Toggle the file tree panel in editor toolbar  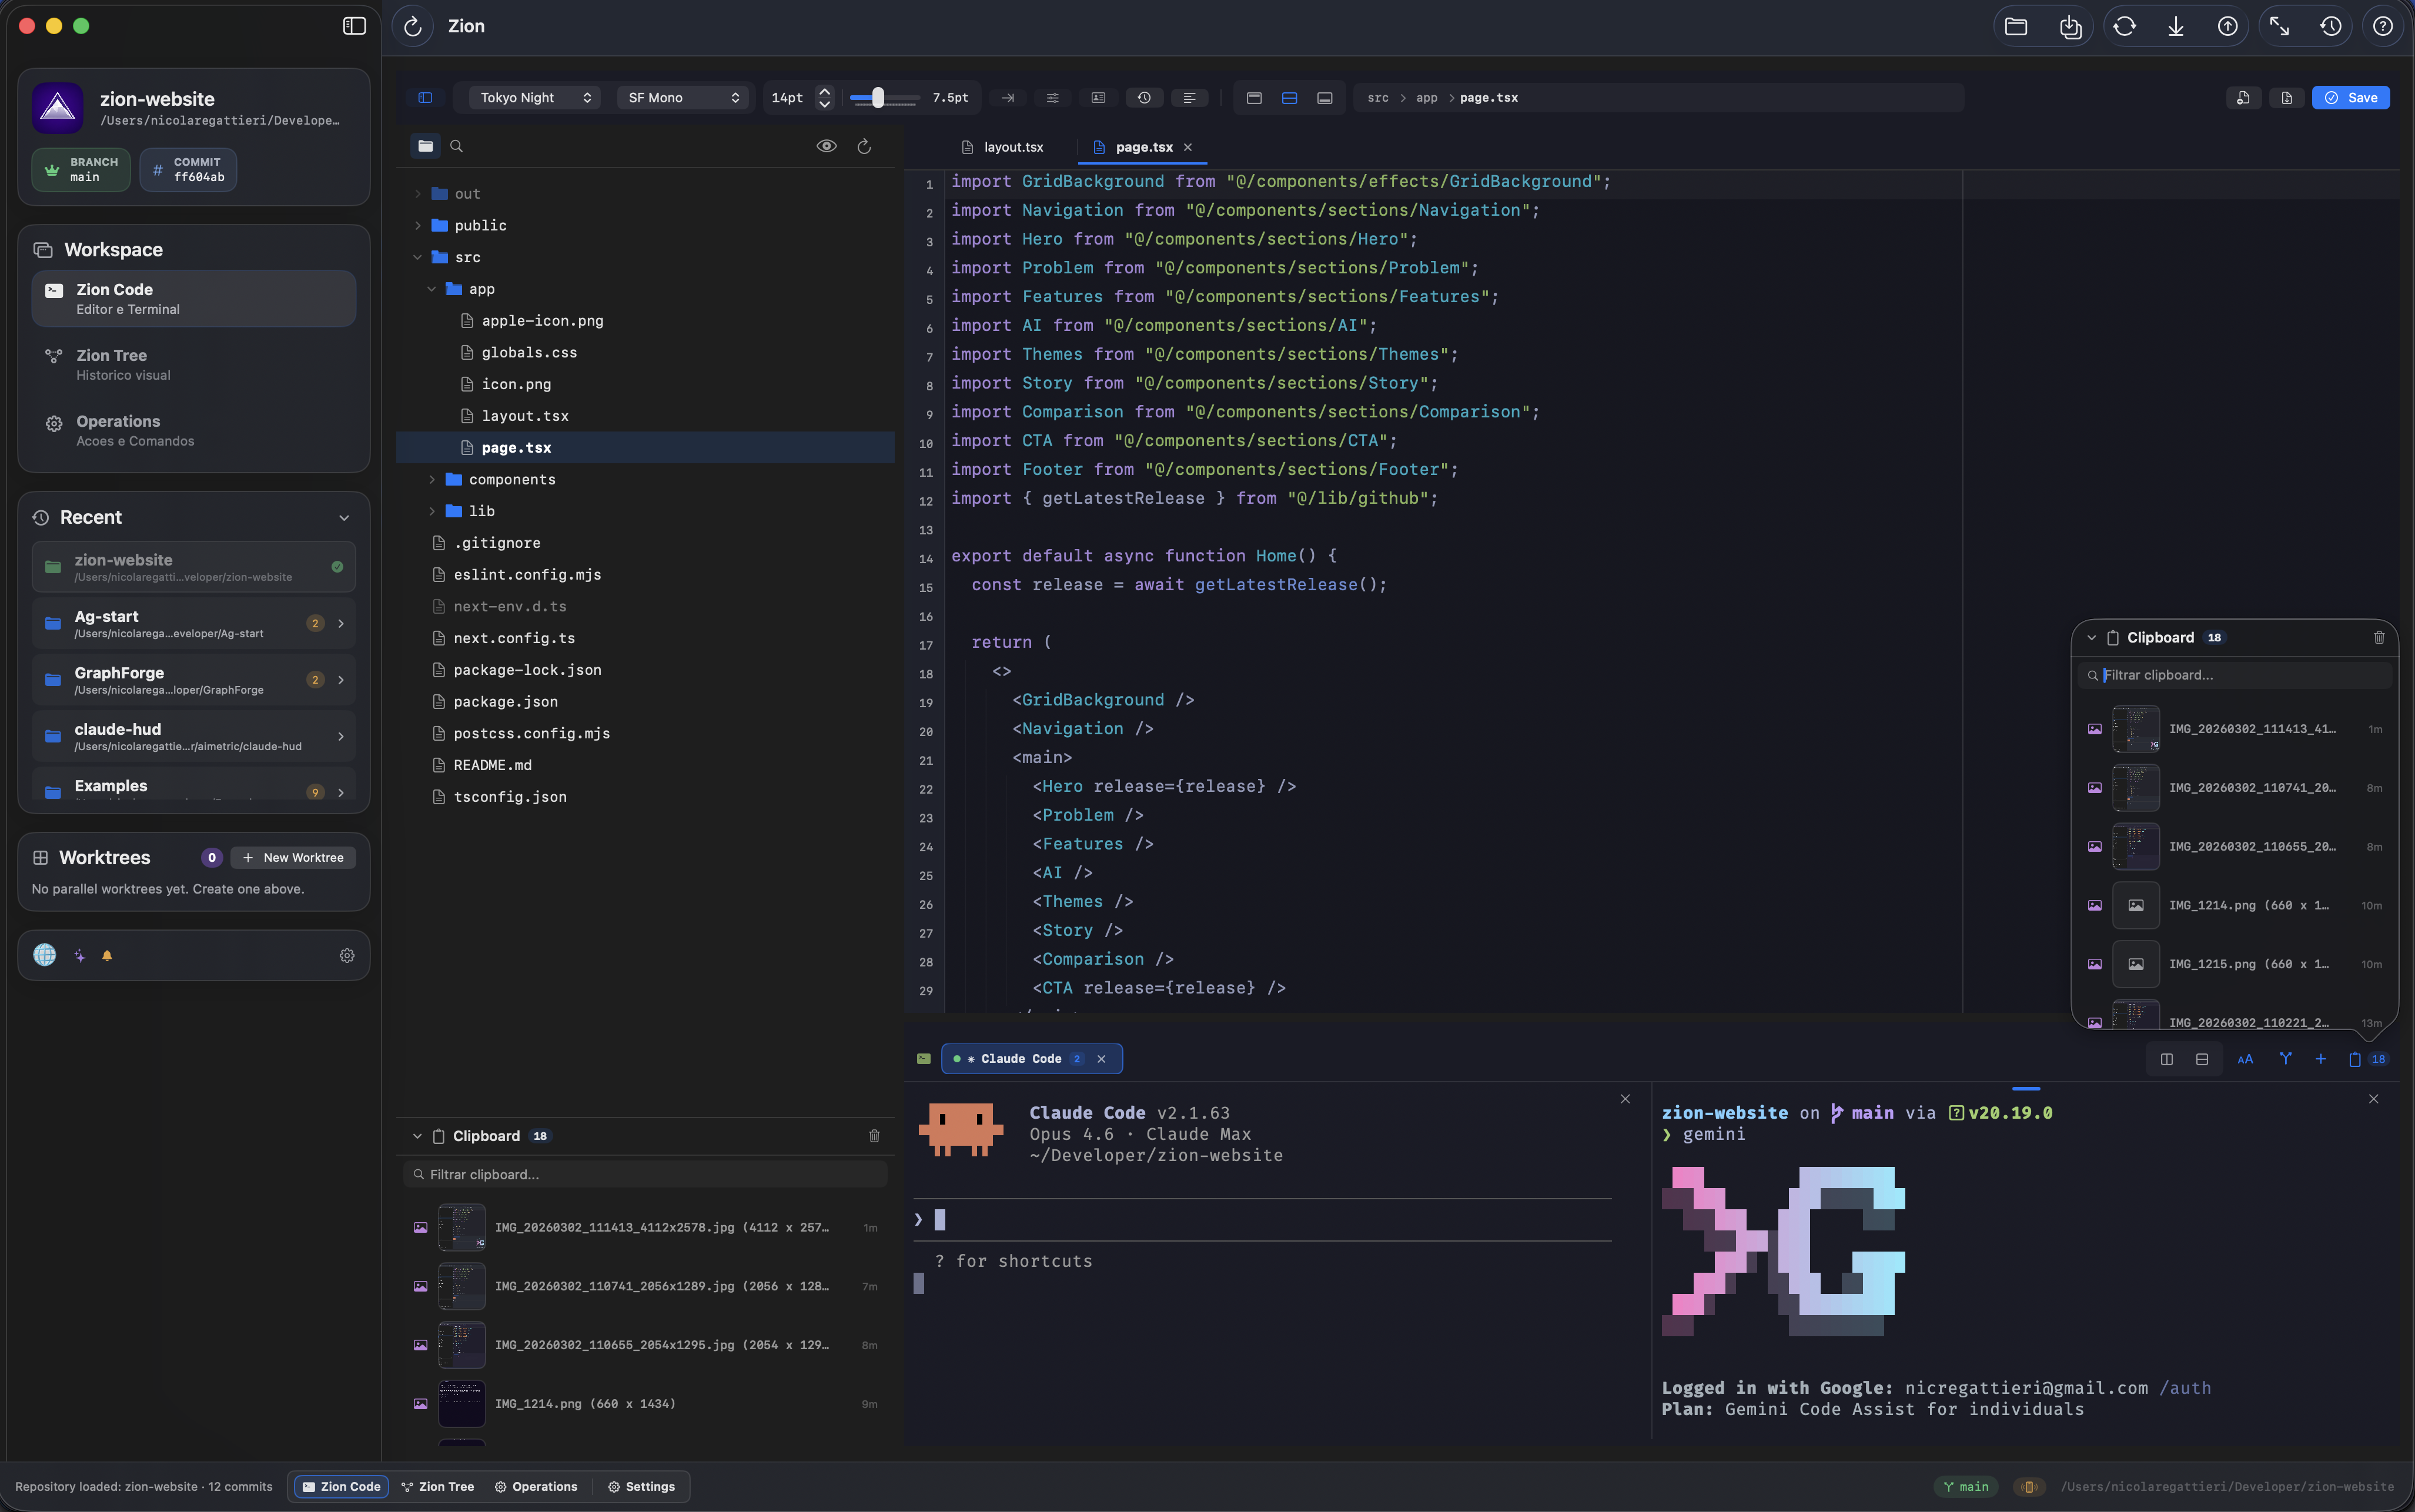click(x=425, y=98)
